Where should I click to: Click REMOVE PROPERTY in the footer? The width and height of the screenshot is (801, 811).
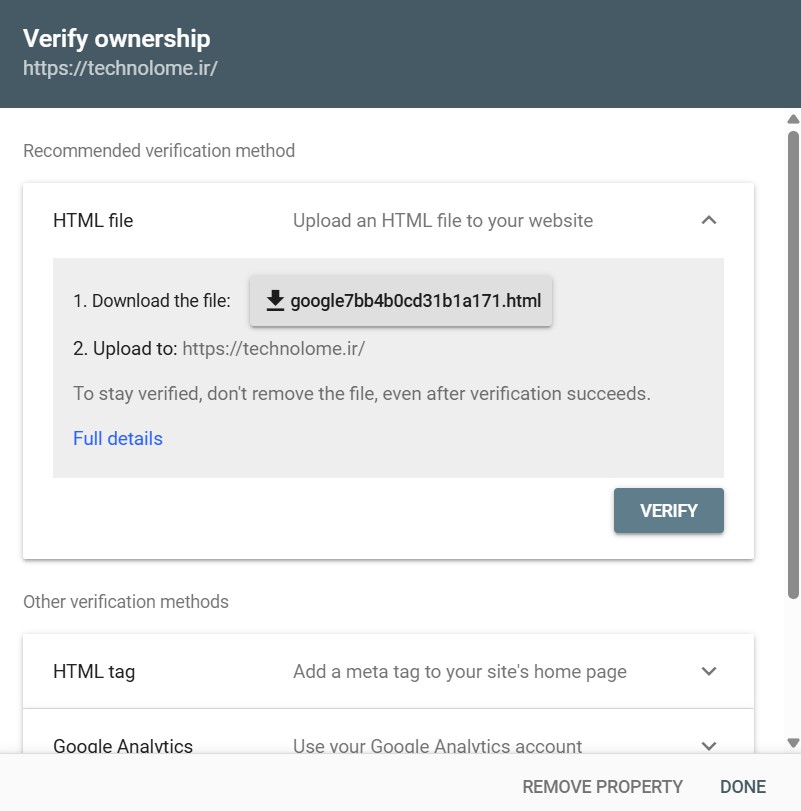pos(602,787)
